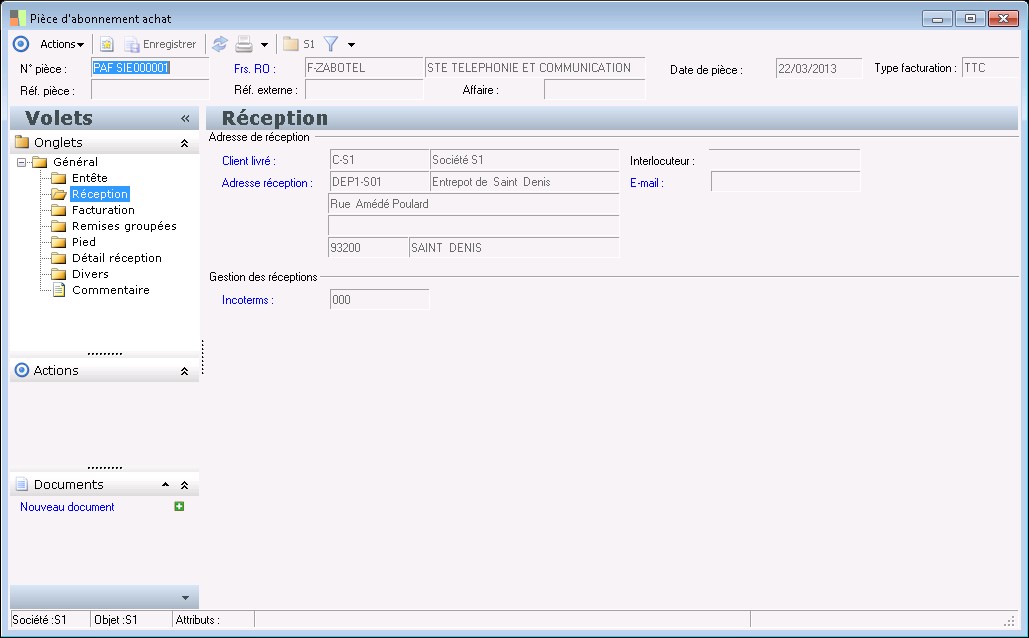Viewport: 1029px width, 638px height.
Task: Collapse the Actions panel section
Action: [184, 371]
